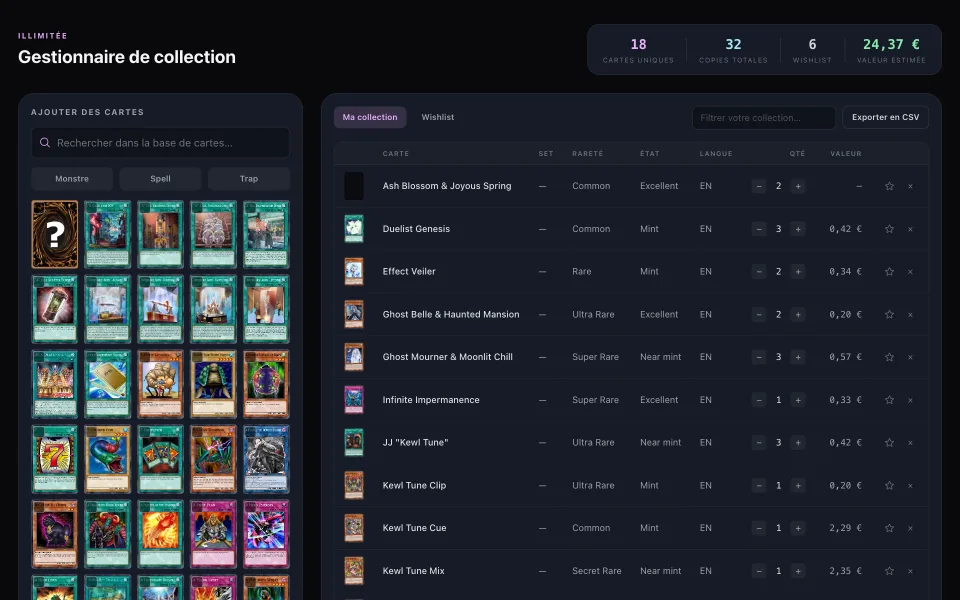Delete the Duelist Genesis row
This screenshot has height=600, width=960.
click(x=910, y=229)
